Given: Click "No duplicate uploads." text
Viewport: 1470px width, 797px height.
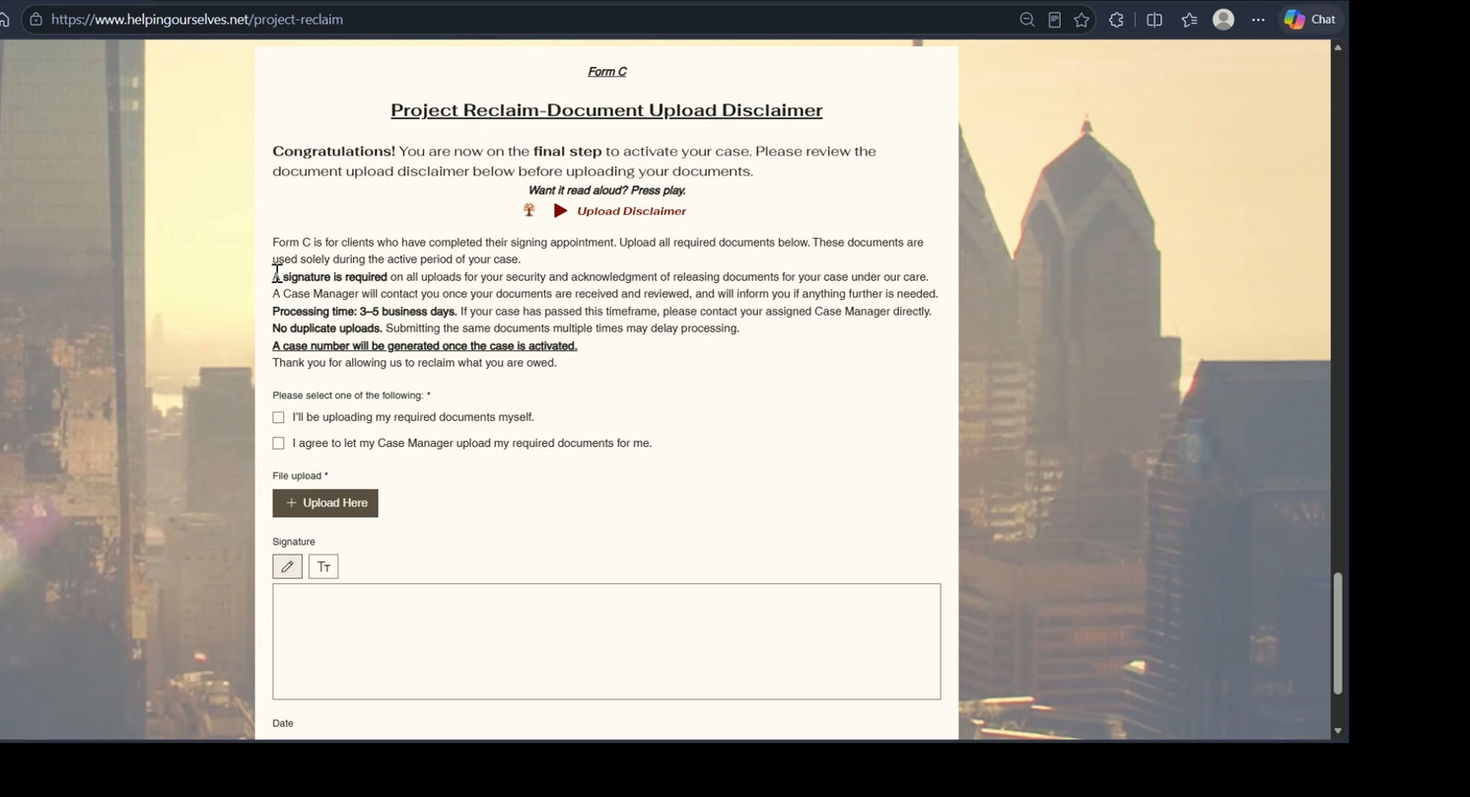Looking at the screenshot, I should tap(327, 329).
